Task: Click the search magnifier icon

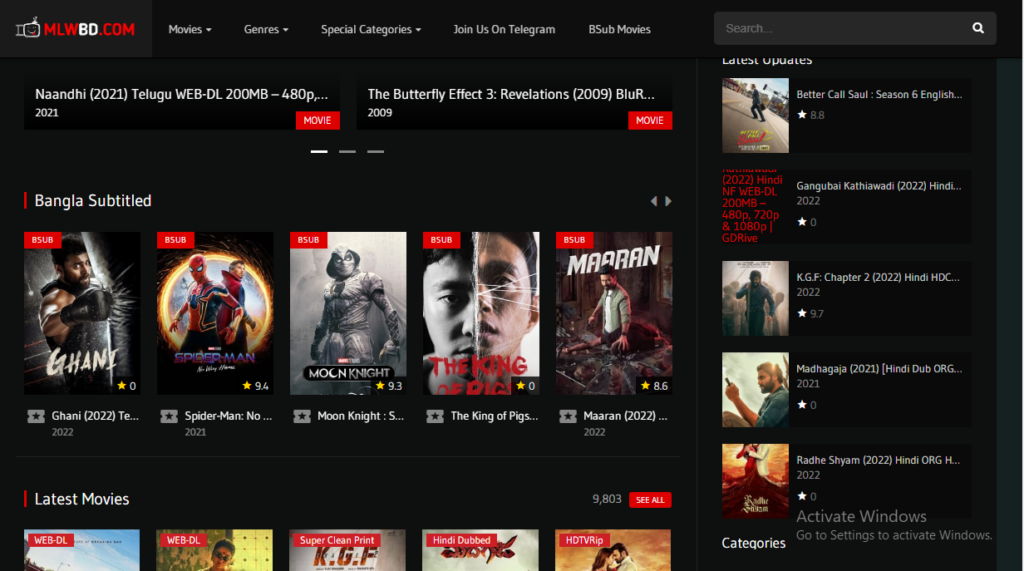Action: click(978, 28)
